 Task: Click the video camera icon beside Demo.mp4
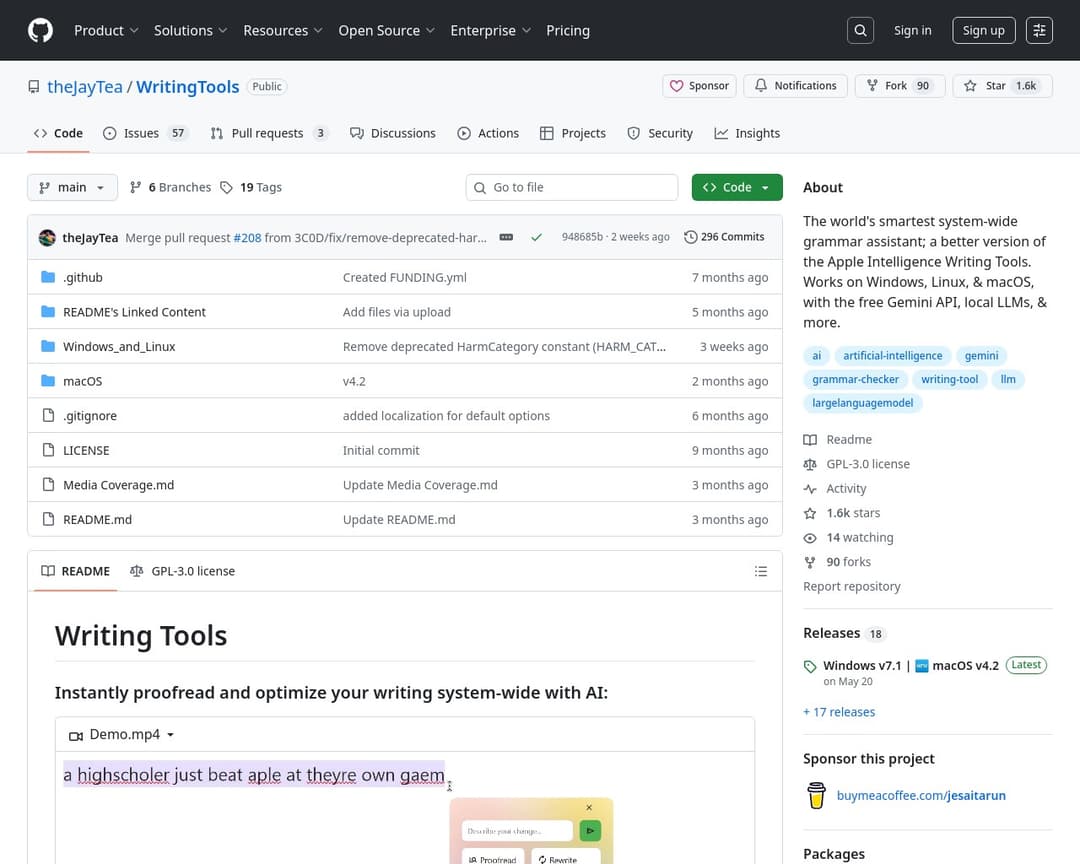76,734
